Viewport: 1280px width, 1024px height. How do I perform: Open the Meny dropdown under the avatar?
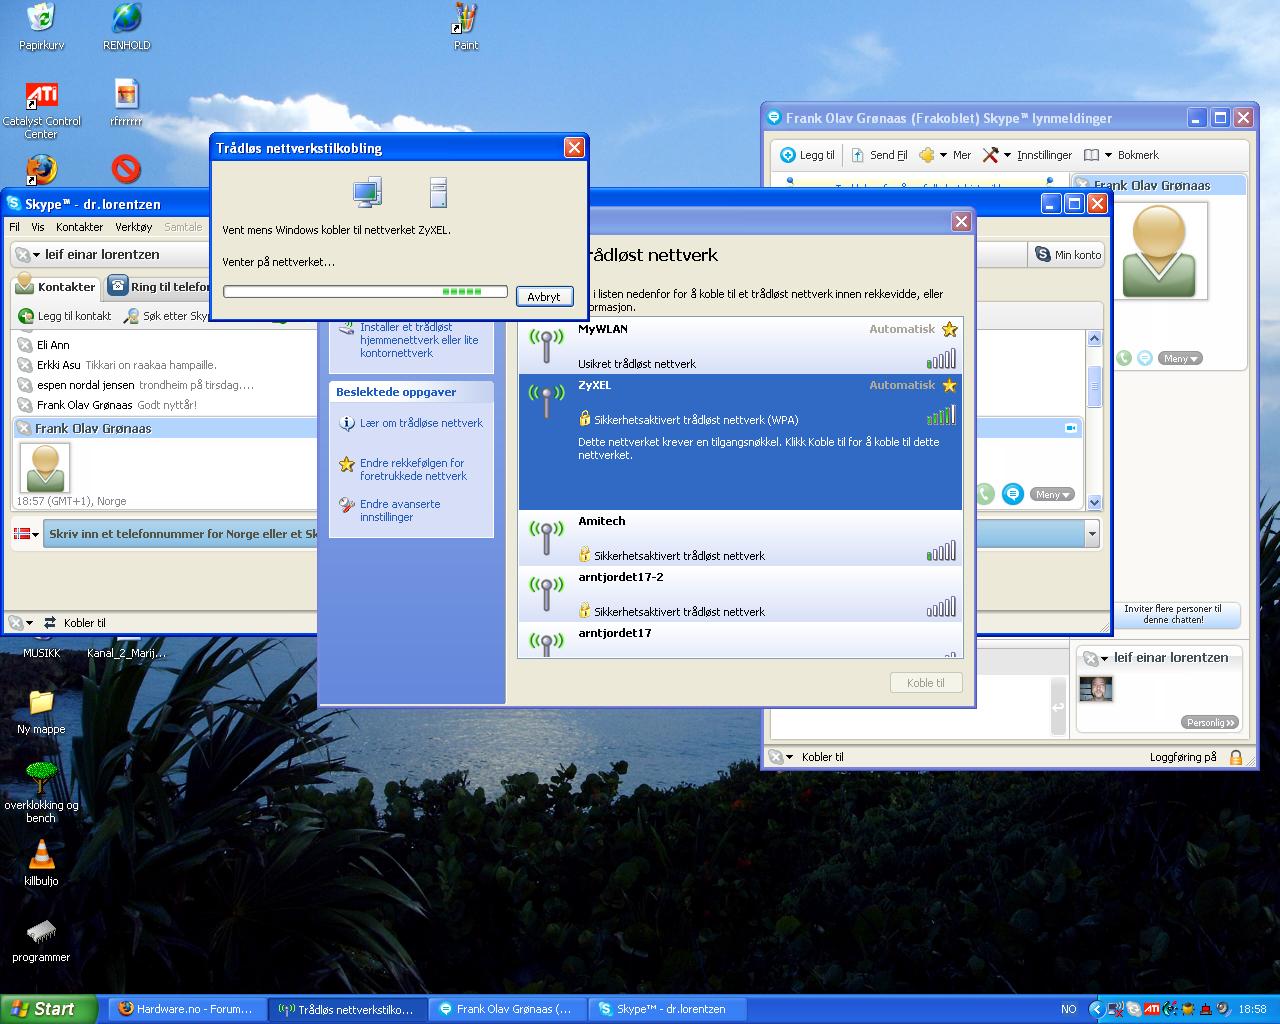pyautogui.click(x=1180, y=358)
